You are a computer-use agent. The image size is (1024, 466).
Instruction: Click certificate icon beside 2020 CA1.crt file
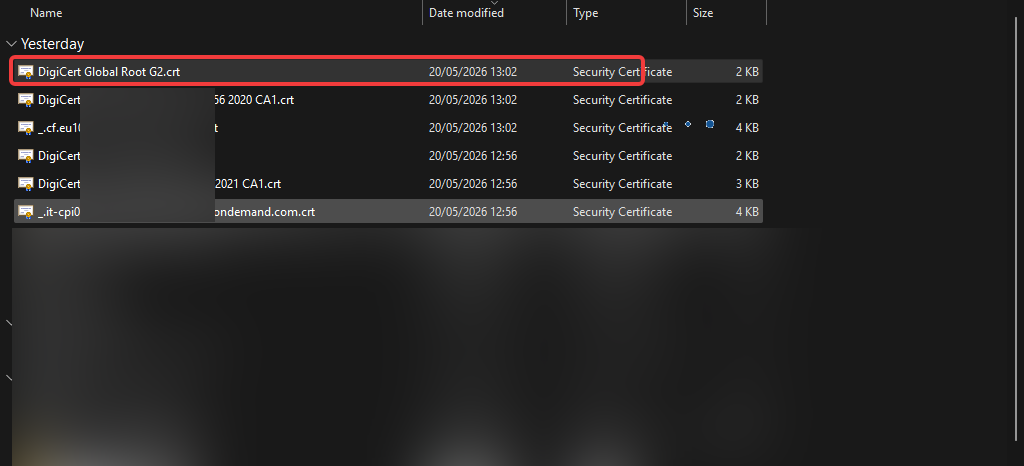tap(25, 100)
